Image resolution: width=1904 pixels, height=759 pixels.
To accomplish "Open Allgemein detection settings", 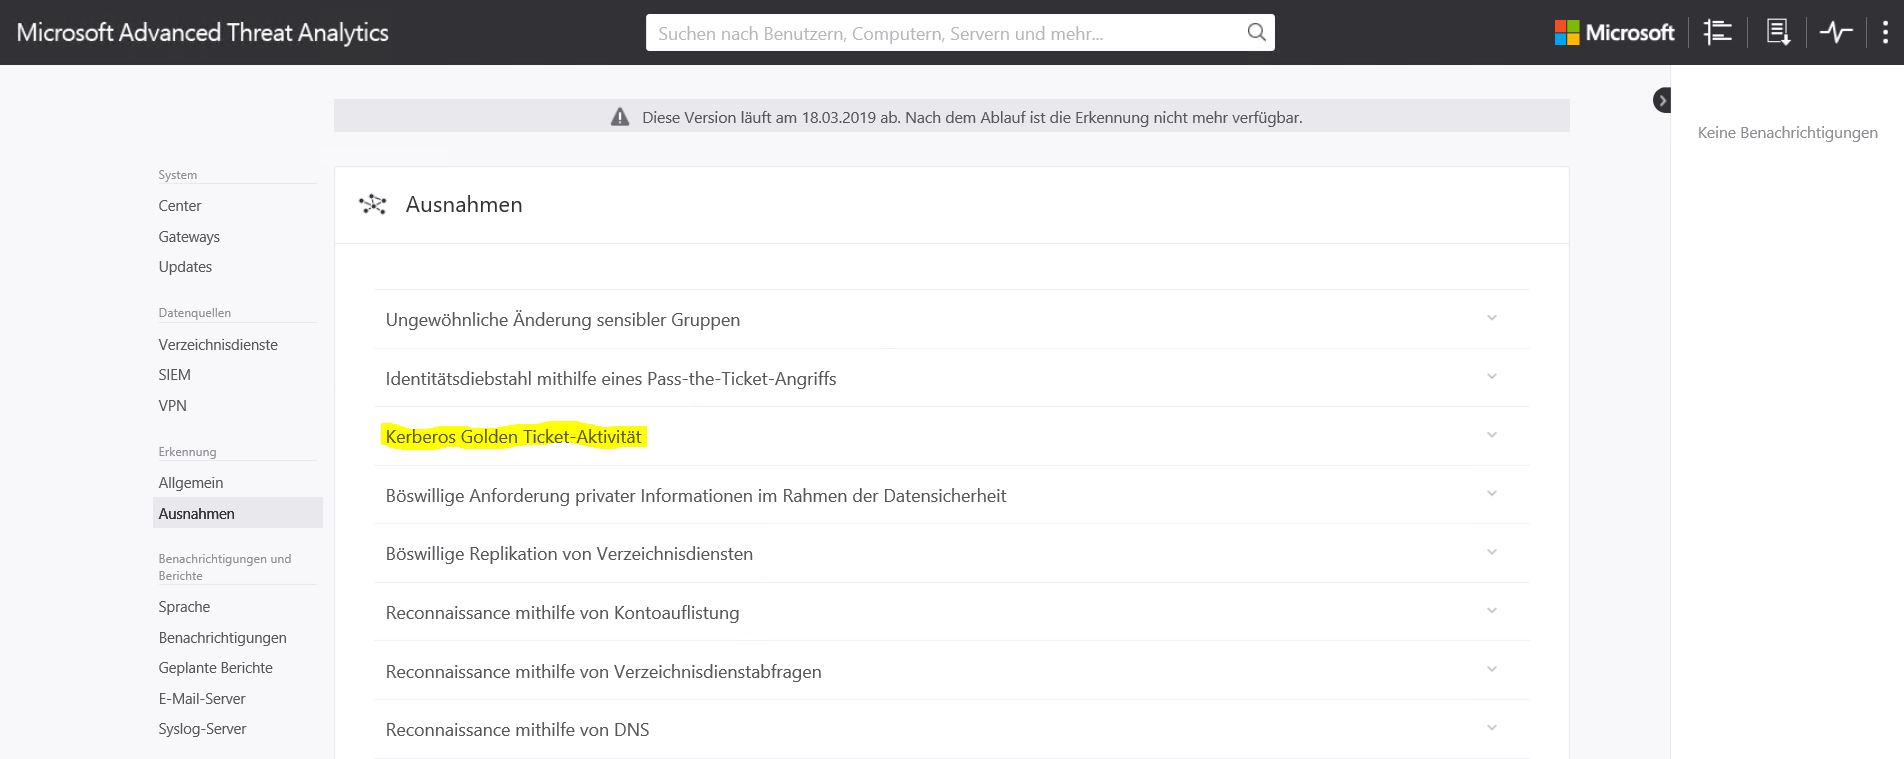I will [x=191, y=483].
